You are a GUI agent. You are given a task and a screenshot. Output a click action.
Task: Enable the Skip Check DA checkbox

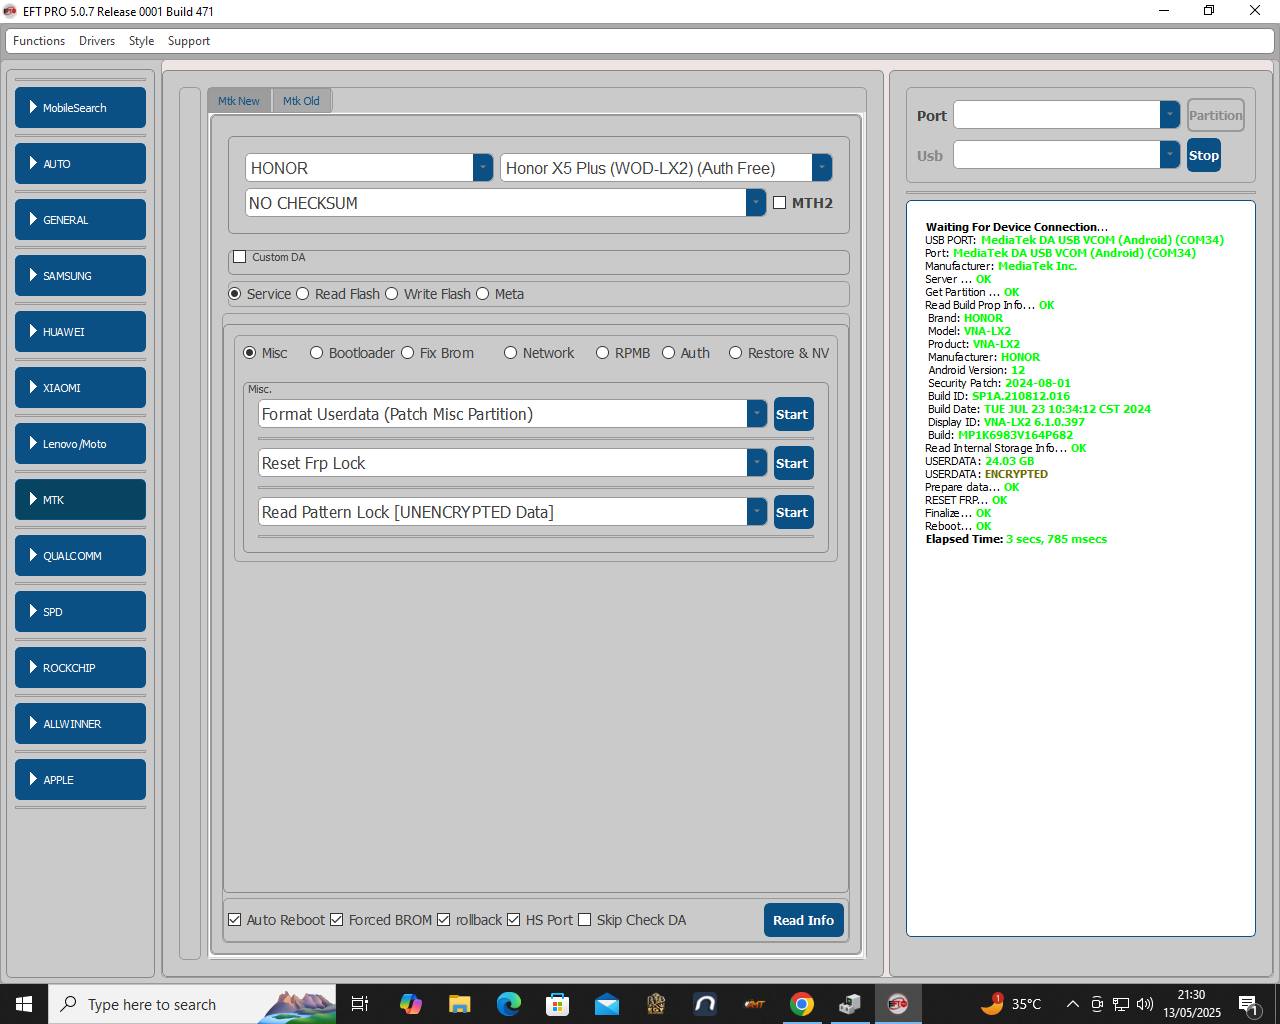[585, 920]
